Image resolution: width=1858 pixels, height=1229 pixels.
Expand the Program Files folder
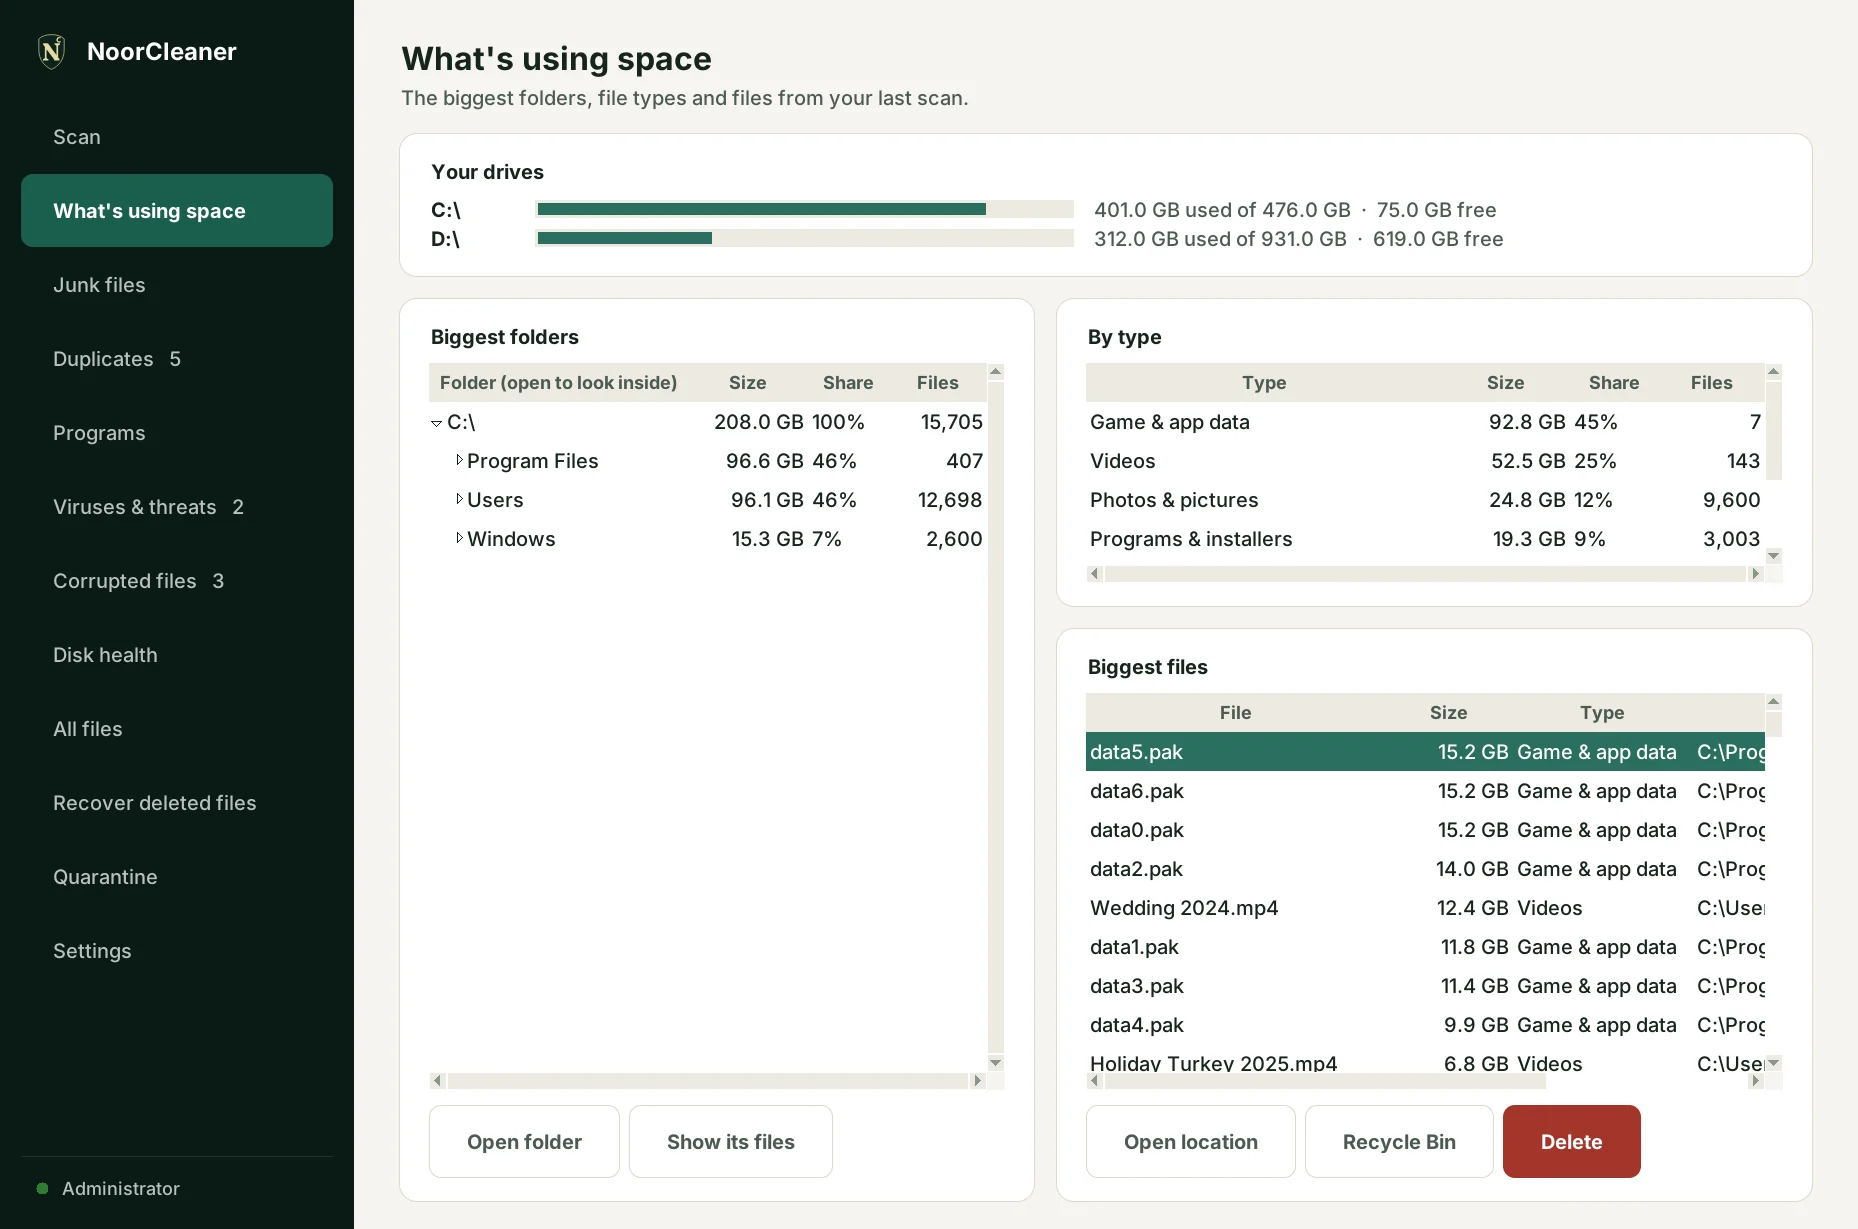(x=459, y=460)
